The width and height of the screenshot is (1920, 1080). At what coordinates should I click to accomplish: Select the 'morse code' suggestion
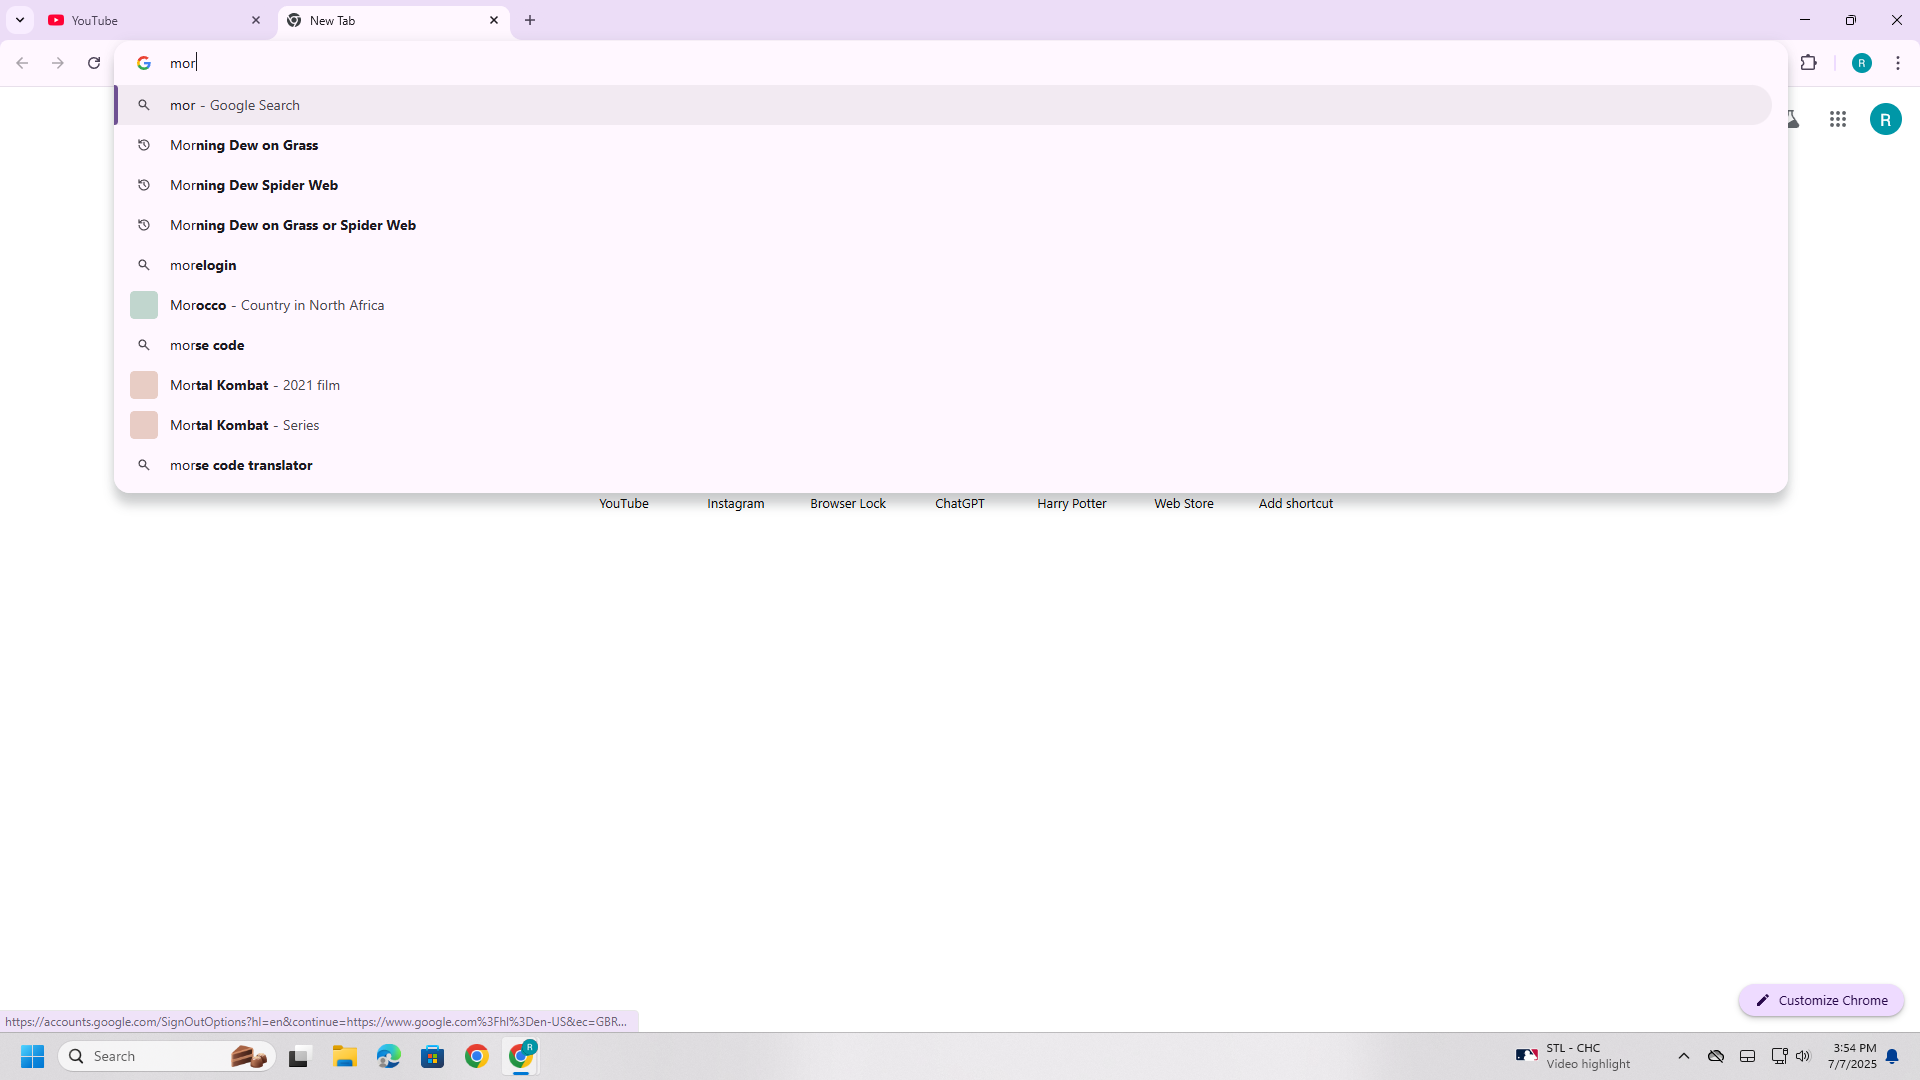(943, 345)
